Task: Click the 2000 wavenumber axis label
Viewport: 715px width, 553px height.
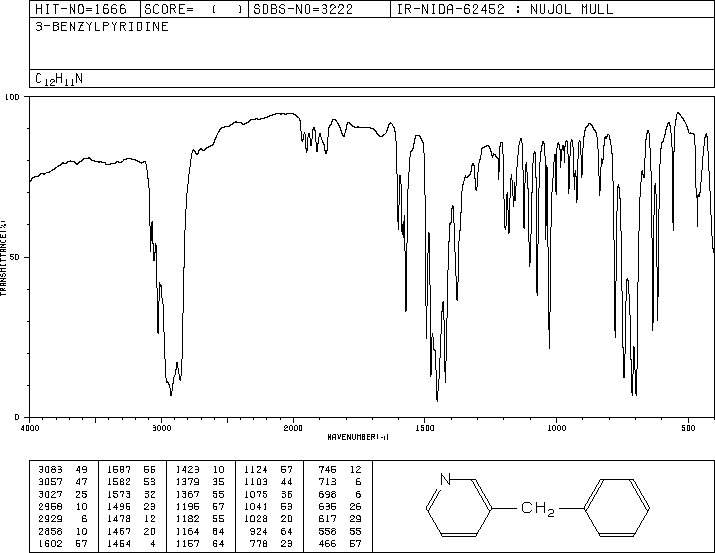Action: (293, 428)
